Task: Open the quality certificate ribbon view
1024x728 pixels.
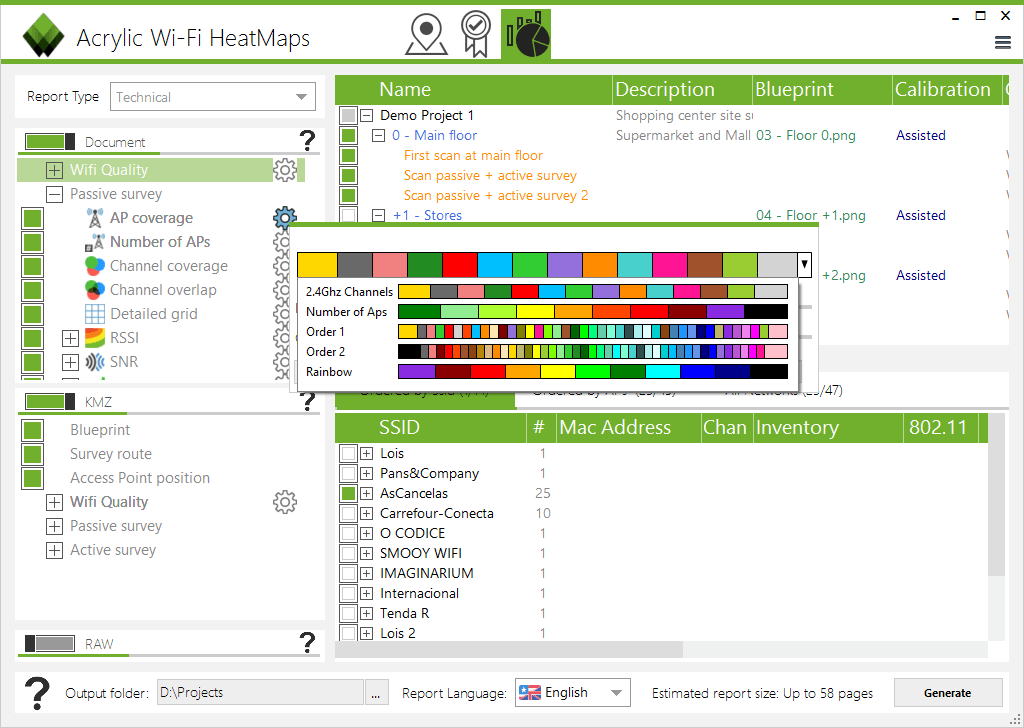Action: [475, 33]
